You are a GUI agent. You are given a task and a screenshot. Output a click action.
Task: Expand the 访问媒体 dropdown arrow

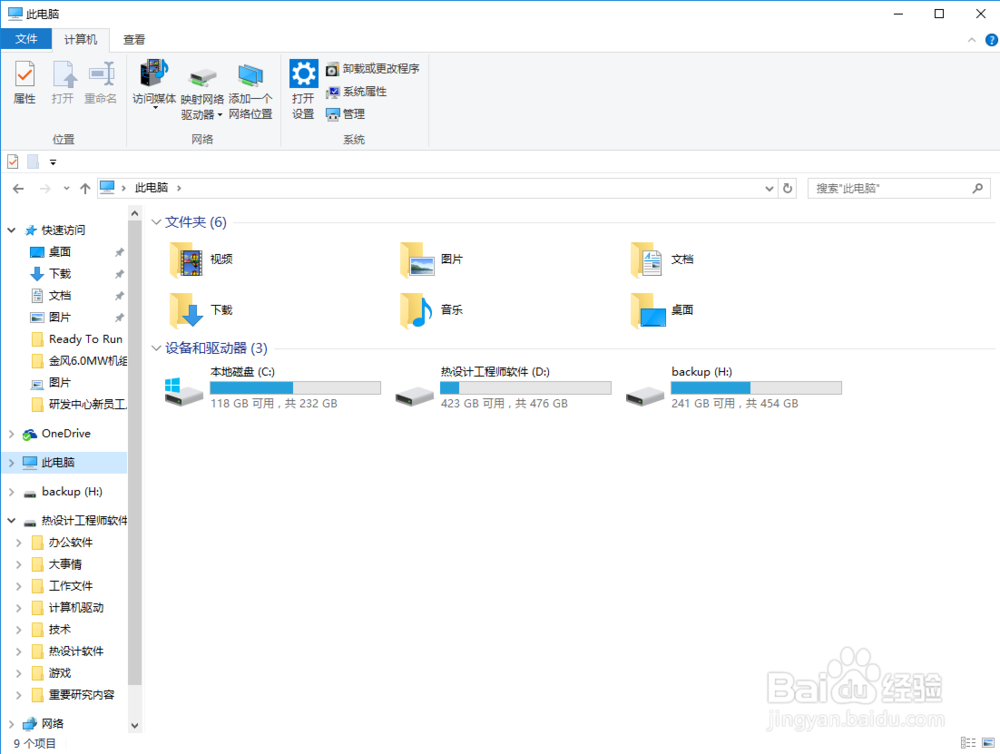tap(153, 105)
